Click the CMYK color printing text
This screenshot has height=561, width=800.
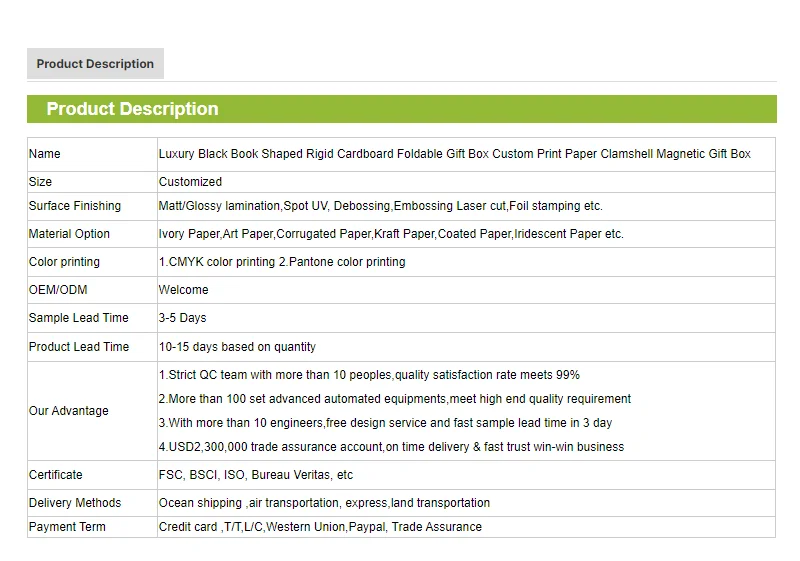[282, 262]
